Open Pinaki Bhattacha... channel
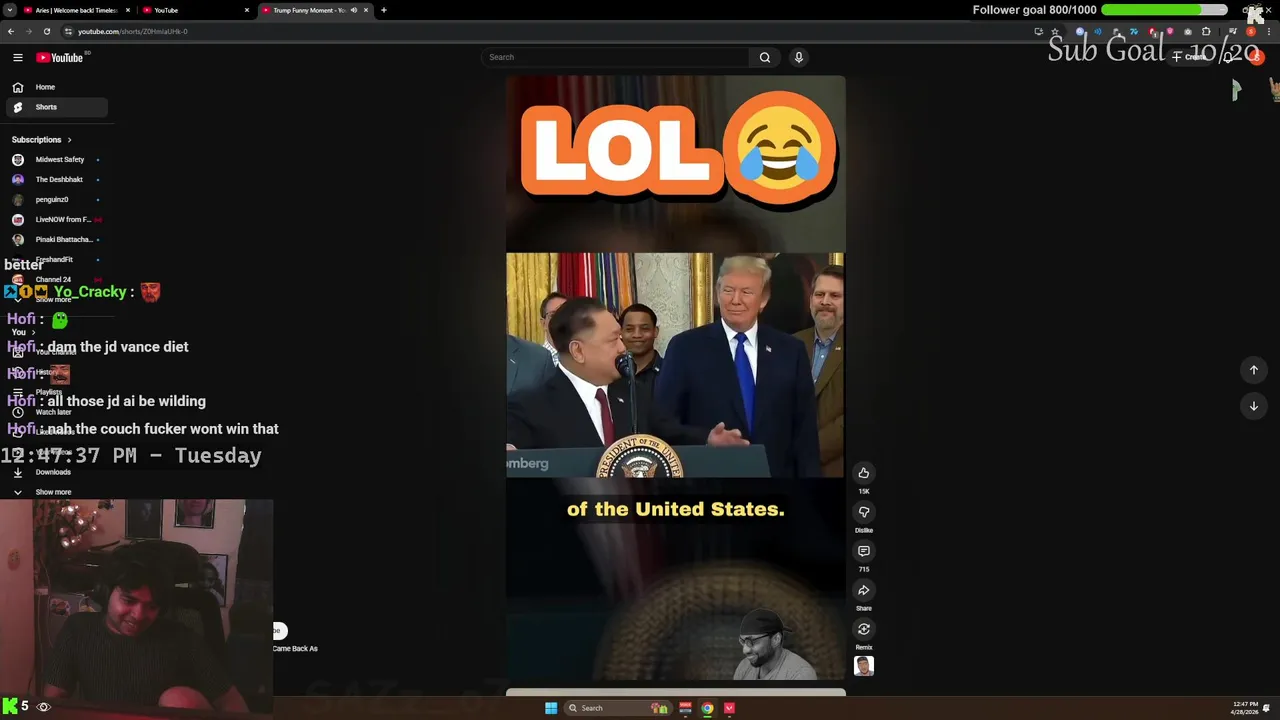 [56, 240]
